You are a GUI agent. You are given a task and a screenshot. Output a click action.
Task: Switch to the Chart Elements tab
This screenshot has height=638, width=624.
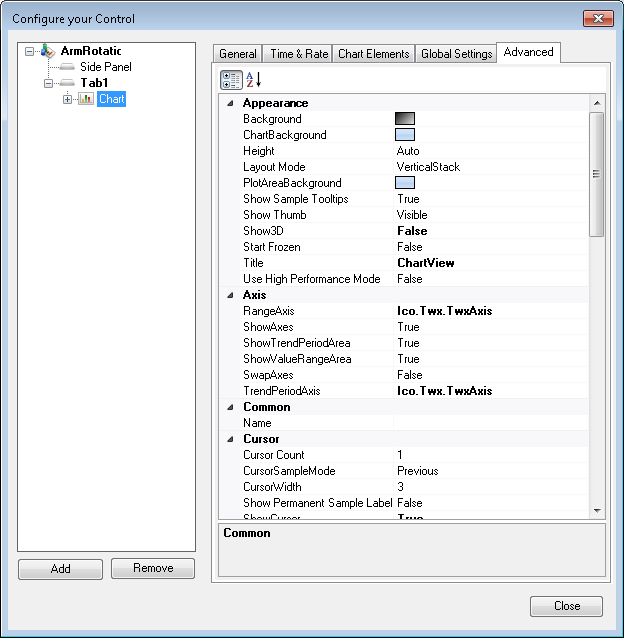[374, 54]
